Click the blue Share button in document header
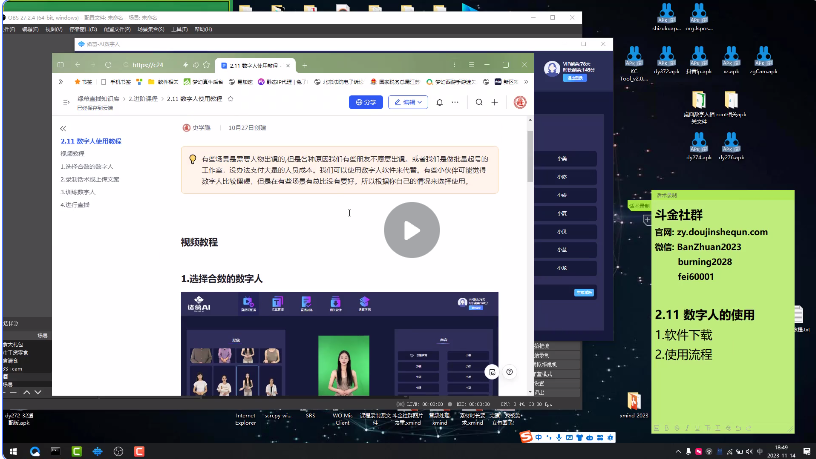The width and height of the screenshot is (816, 459). pos(365,102)
